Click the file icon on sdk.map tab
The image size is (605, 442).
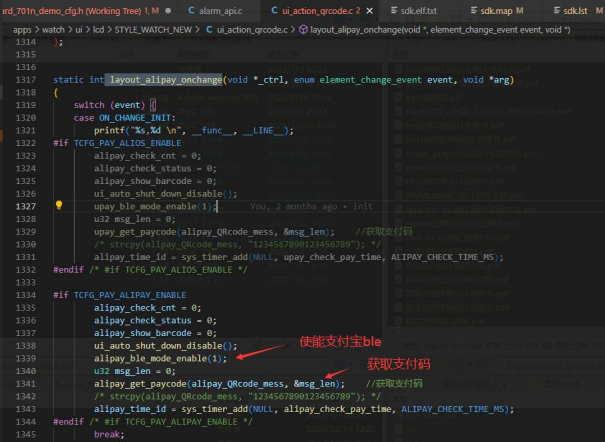(474, 10)
